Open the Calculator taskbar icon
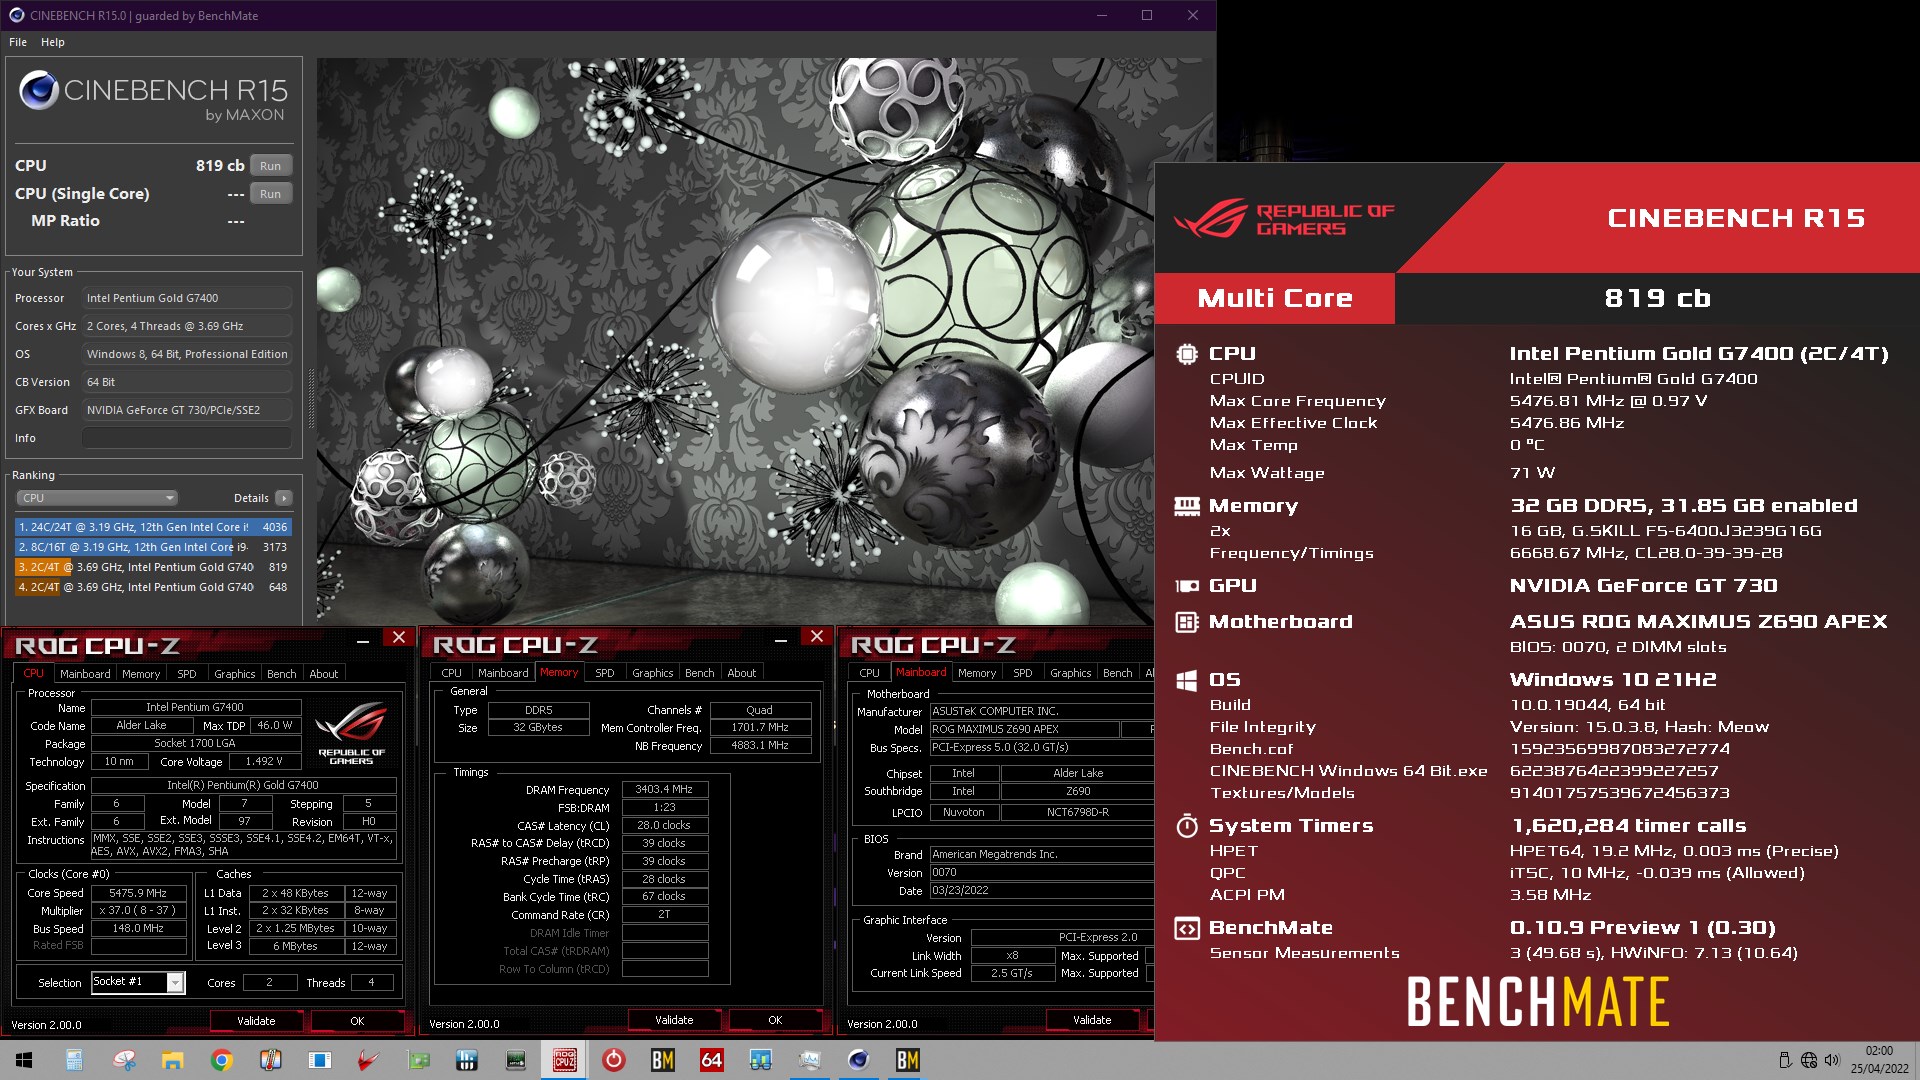Screen dimensions: 1920x1080 click(x=75, y=1060)
